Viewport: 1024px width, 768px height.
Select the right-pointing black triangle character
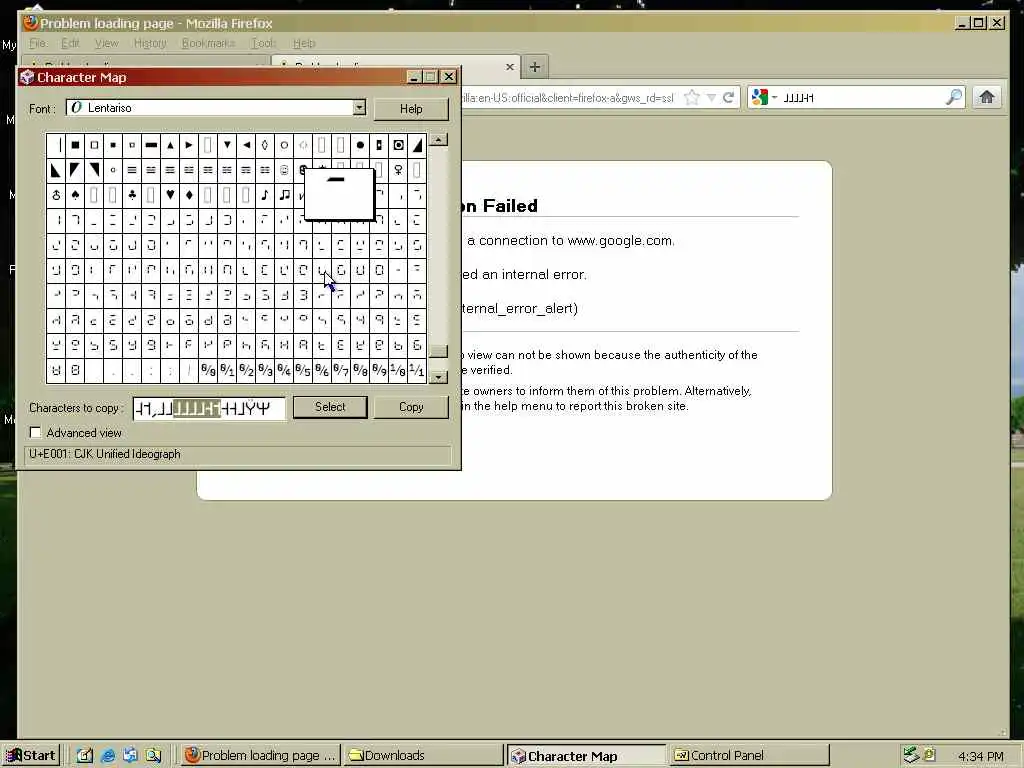[x=189, y=145]
